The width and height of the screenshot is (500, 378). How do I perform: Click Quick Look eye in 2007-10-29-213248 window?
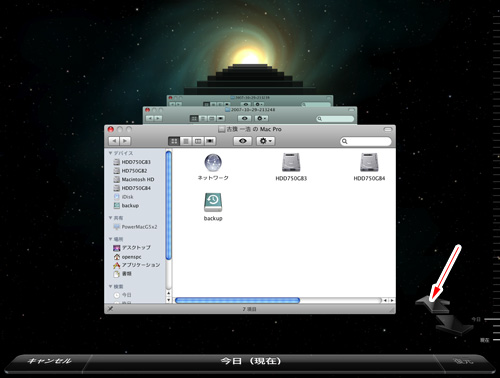tap(244, 118)
